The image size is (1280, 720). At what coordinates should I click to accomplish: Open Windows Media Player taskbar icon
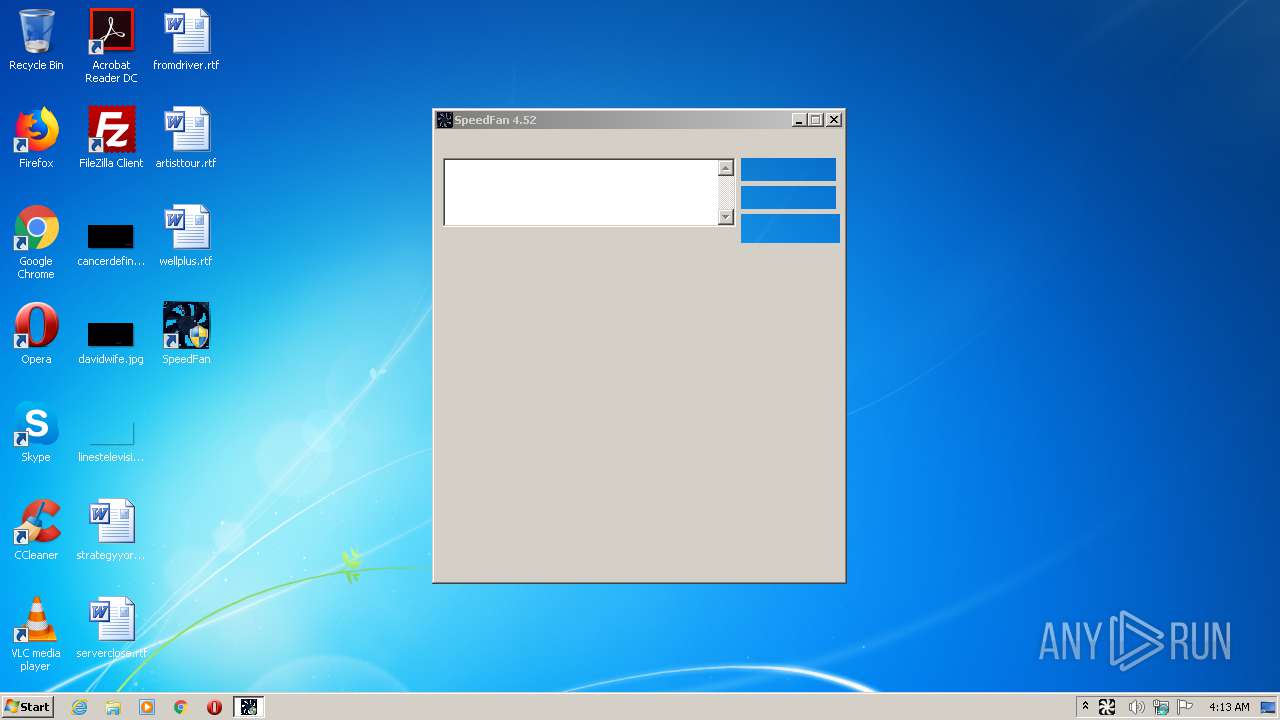147,707
